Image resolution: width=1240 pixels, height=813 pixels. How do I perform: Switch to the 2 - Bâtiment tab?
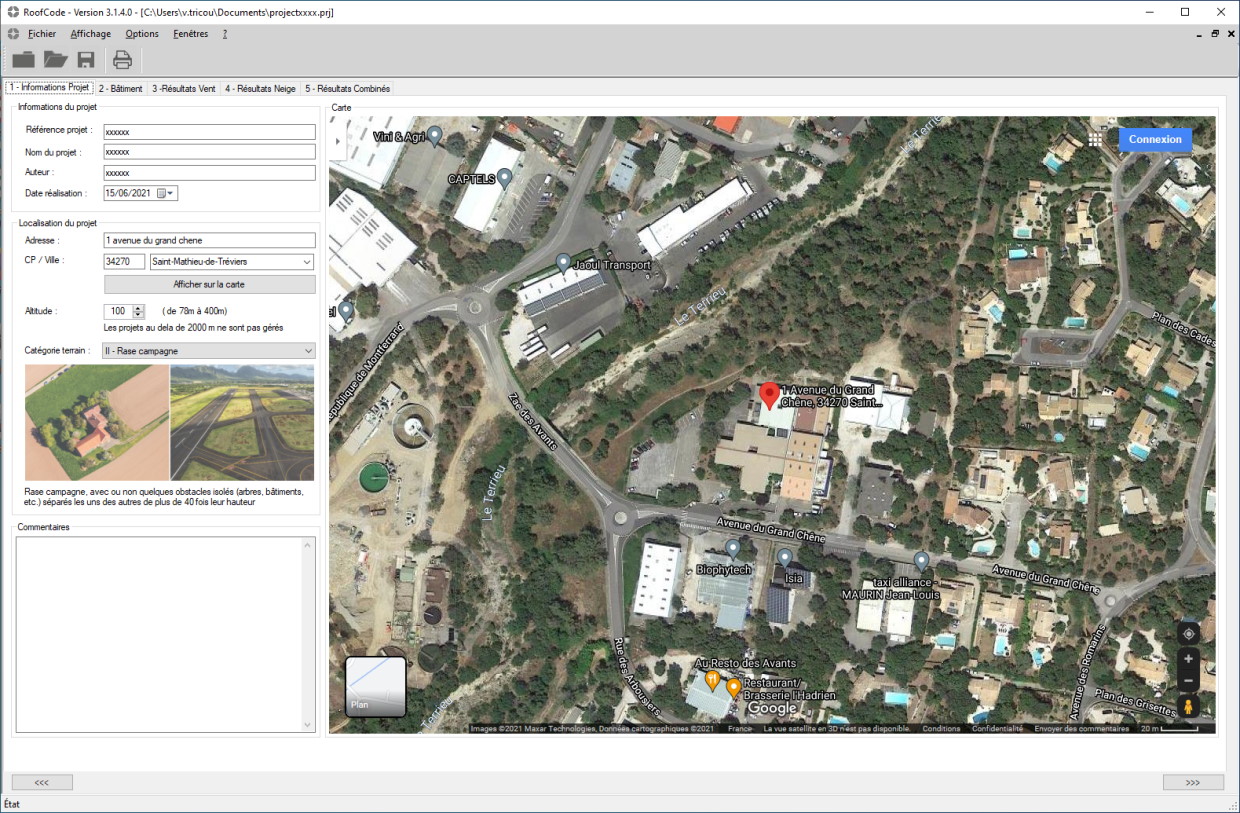[121, 89]
